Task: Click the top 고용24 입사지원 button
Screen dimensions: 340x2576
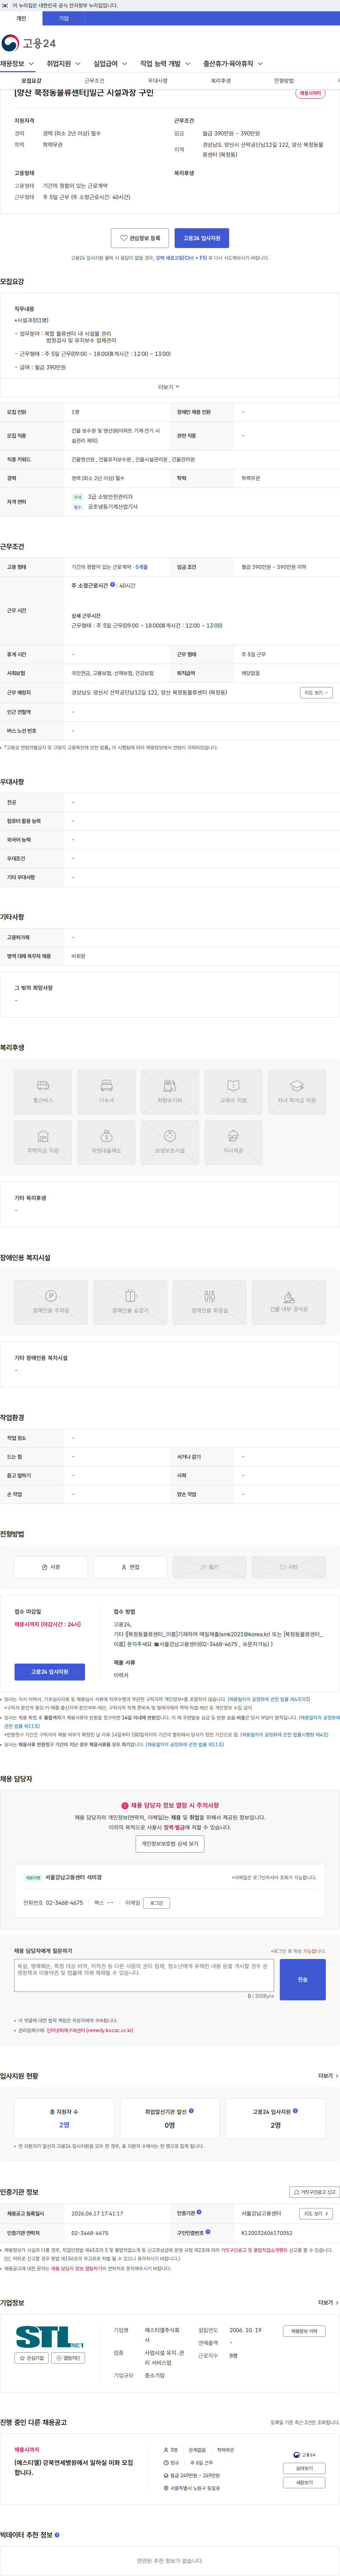Action: coord(202,238)
